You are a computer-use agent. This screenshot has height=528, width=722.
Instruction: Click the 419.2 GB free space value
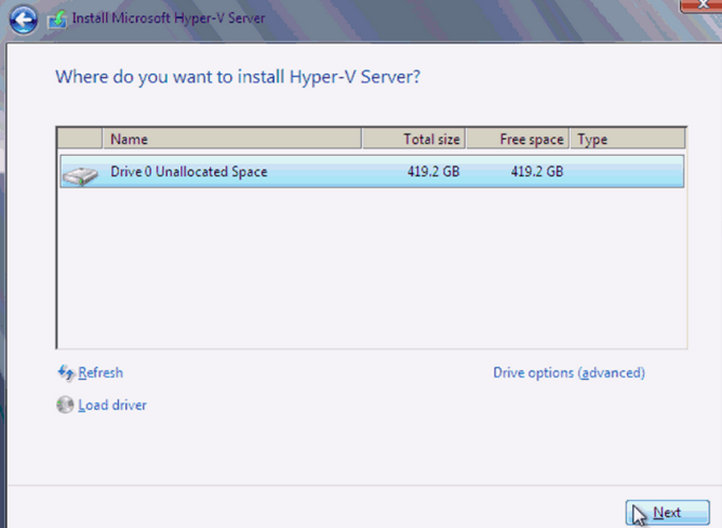537,172
